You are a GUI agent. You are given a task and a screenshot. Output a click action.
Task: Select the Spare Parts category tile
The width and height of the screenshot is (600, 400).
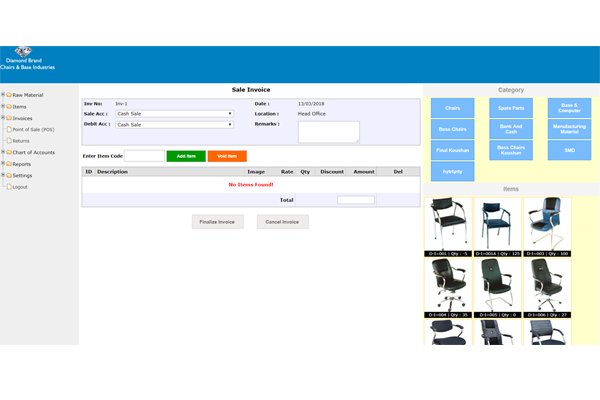click(x=511, y=107)
